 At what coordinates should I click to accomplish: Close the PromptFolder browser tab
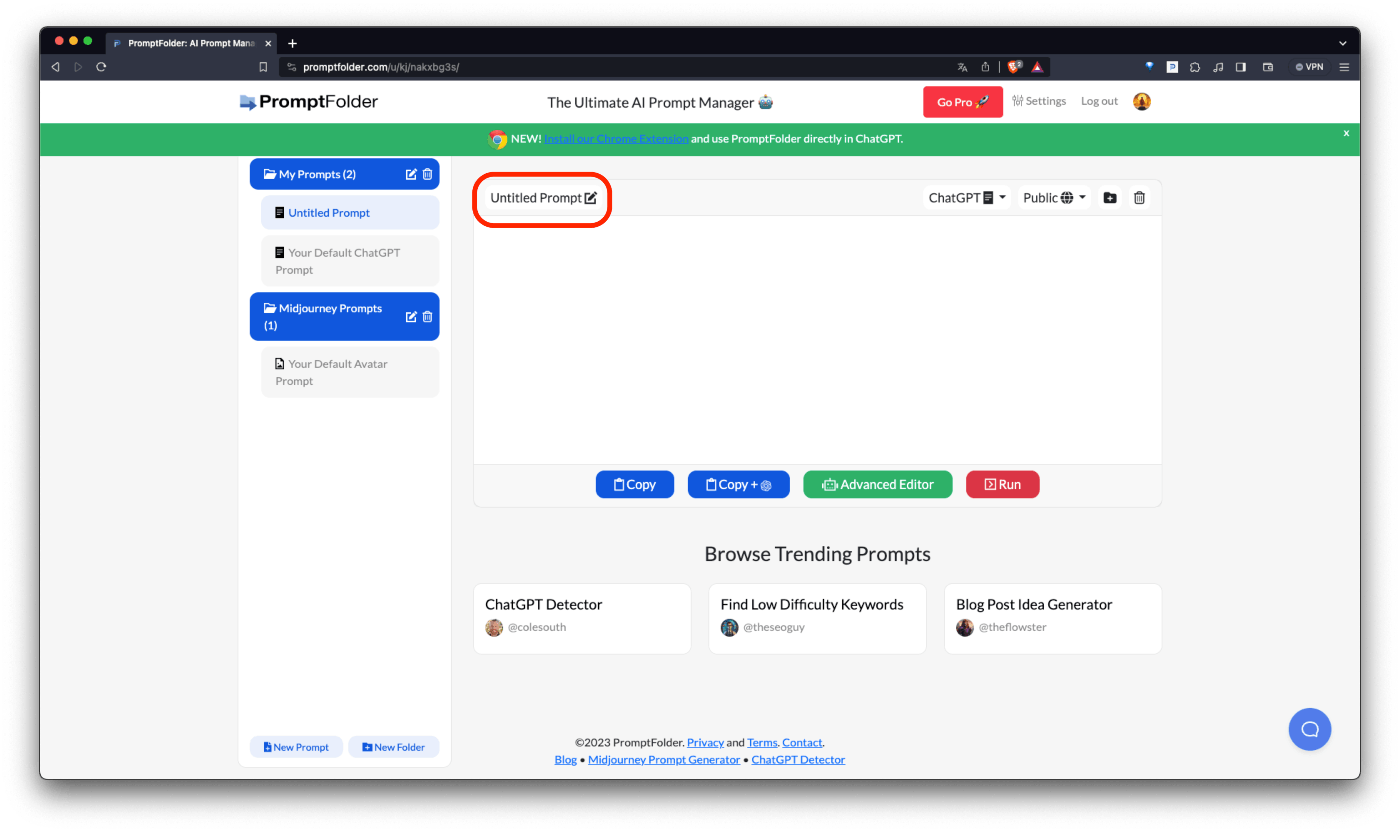tap(268, 44)
